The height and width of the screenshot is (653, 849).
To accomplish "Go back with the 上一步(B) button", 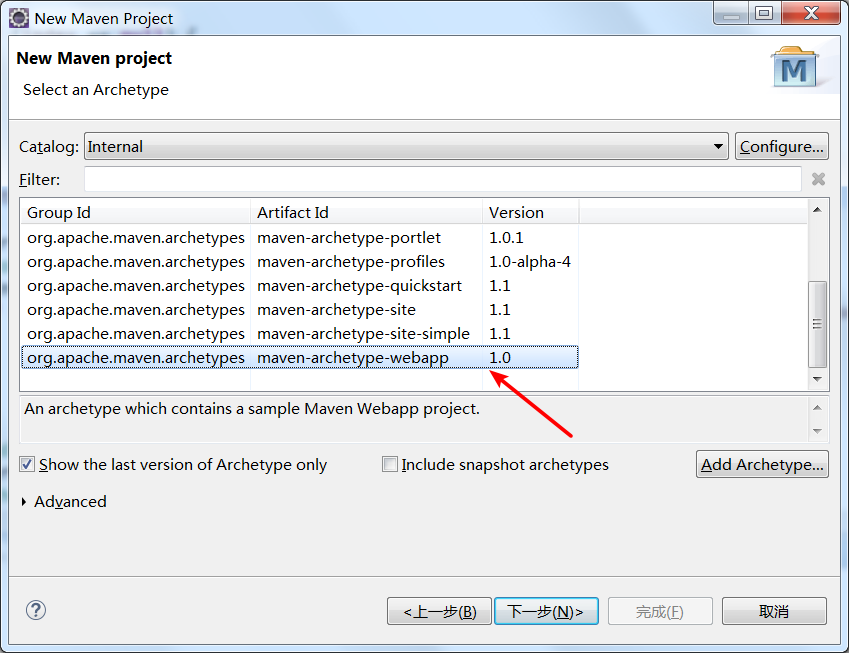I will pyautogui.click(x=439, y=611).
